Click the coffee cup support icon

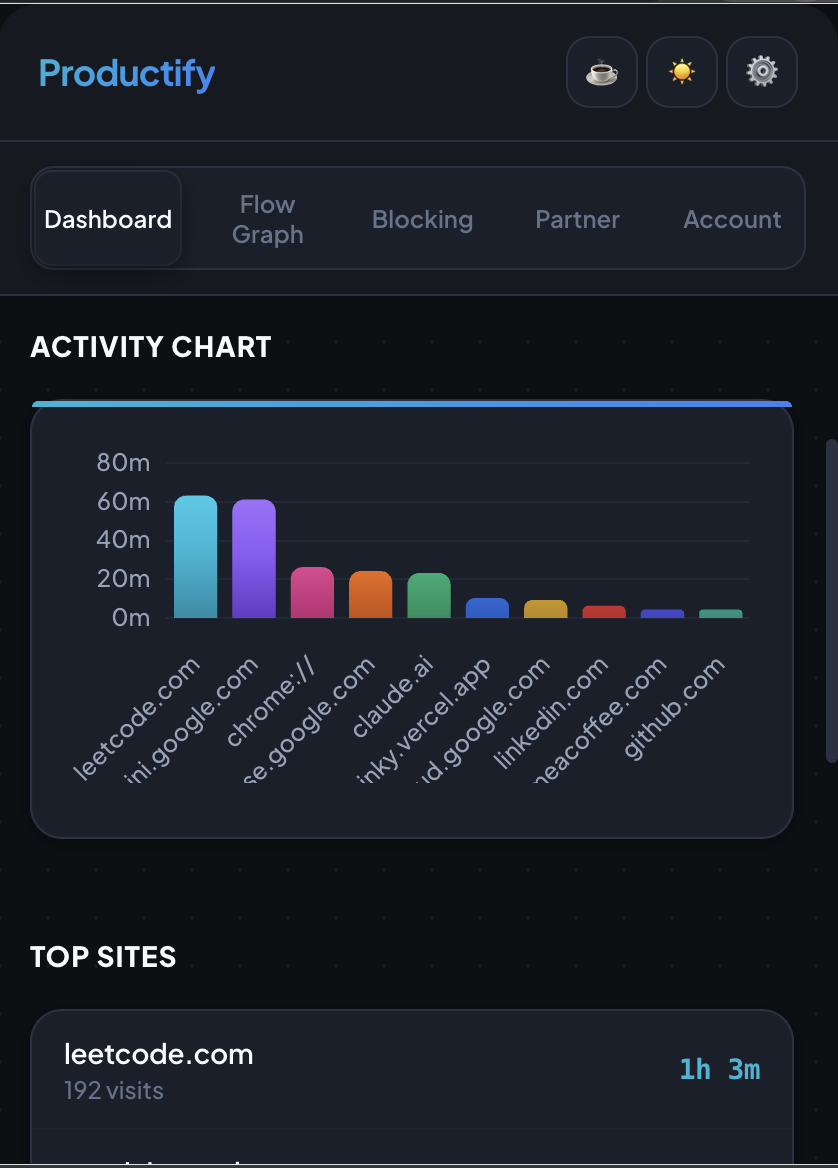coord(601,71)
